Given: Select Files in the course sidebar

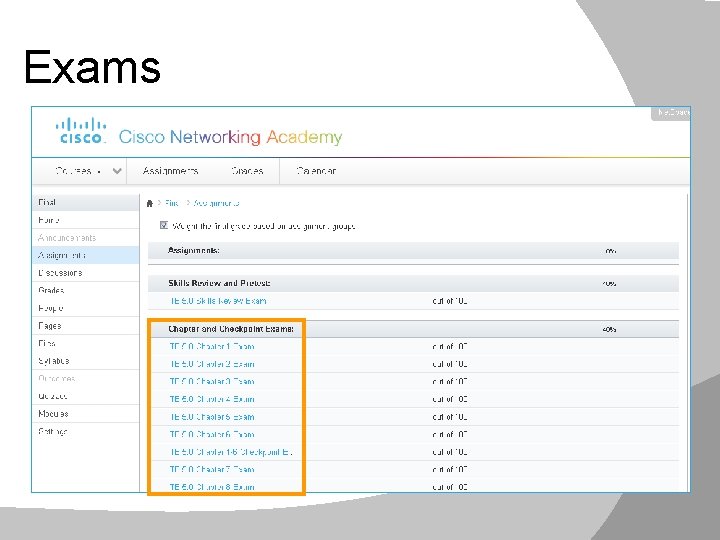Looking at the screenshot, I should click(85, 343).
